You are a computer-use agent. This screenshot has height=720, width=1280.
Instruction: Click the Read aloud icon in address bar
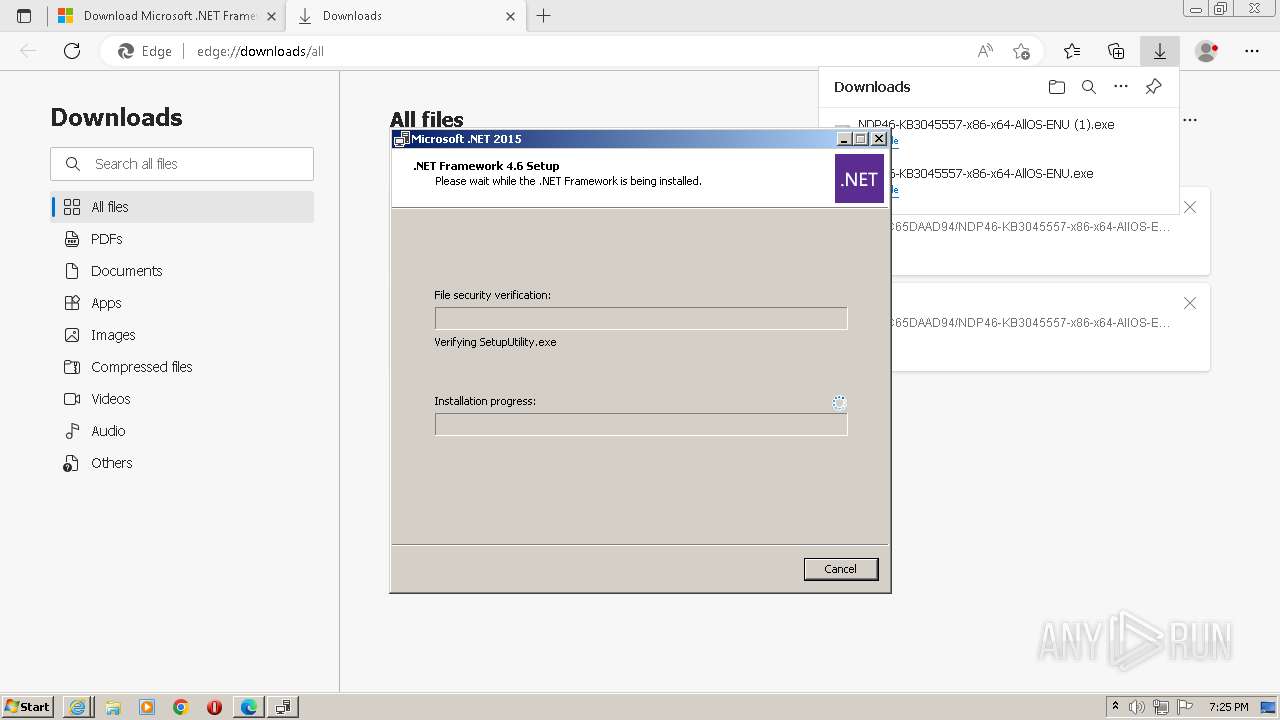(985, 51)
